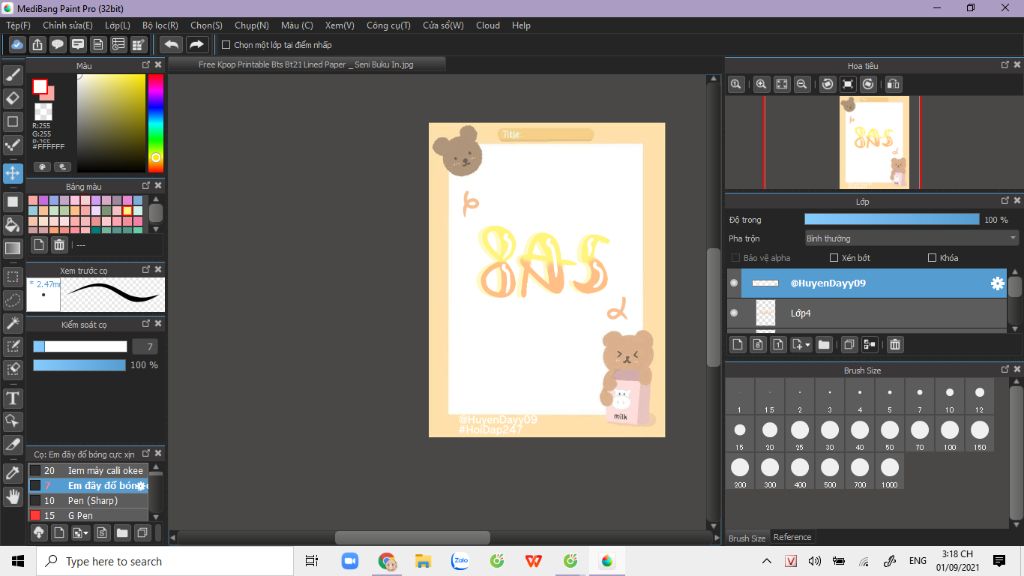The width and height of the screenshot is (1024, 576).
Task: Toggle the Khóa lock checkbox
Action: click(x=932, y=258)
